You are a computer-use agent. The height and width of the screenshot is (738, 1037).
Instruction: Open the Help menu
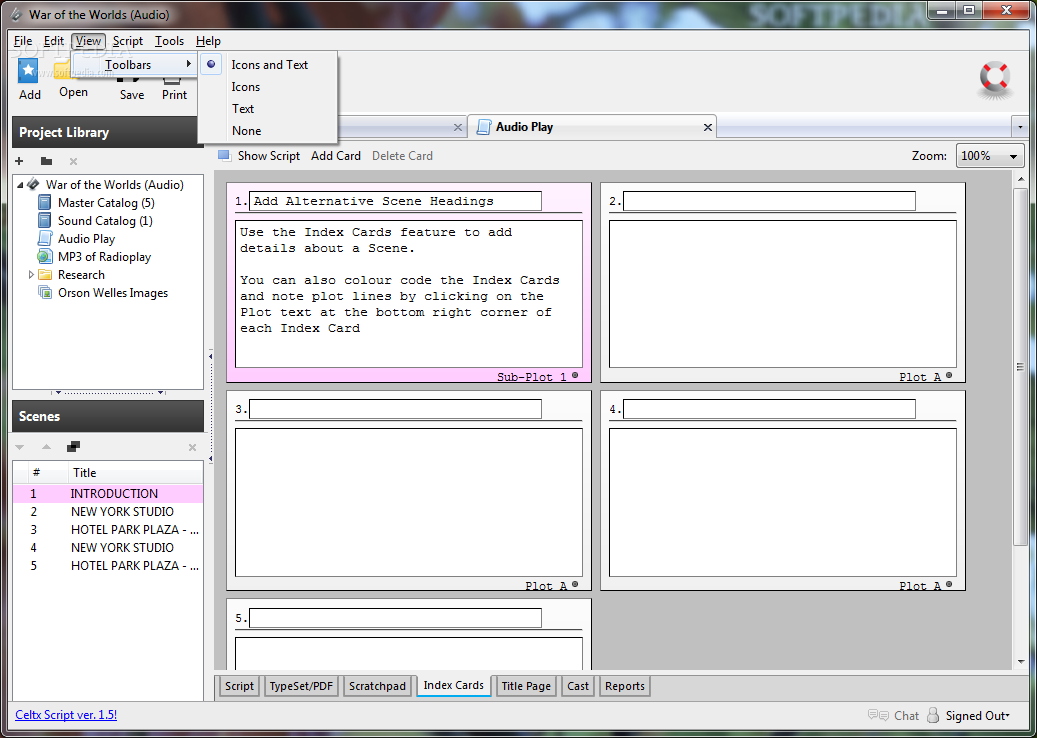pyautogui.click(x=208, y=41)
